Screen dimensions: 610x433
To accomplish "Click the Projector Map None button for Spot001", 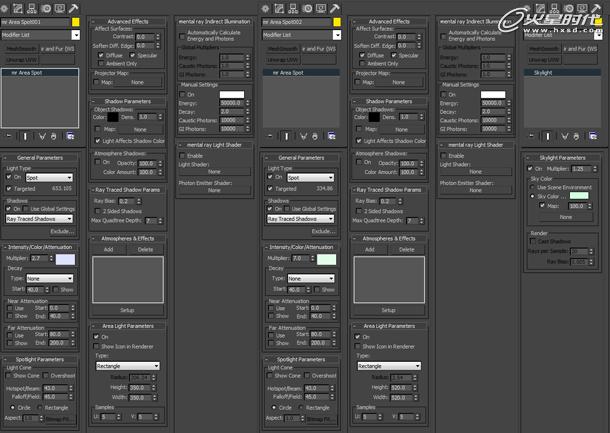I will [x=138, y=82].
